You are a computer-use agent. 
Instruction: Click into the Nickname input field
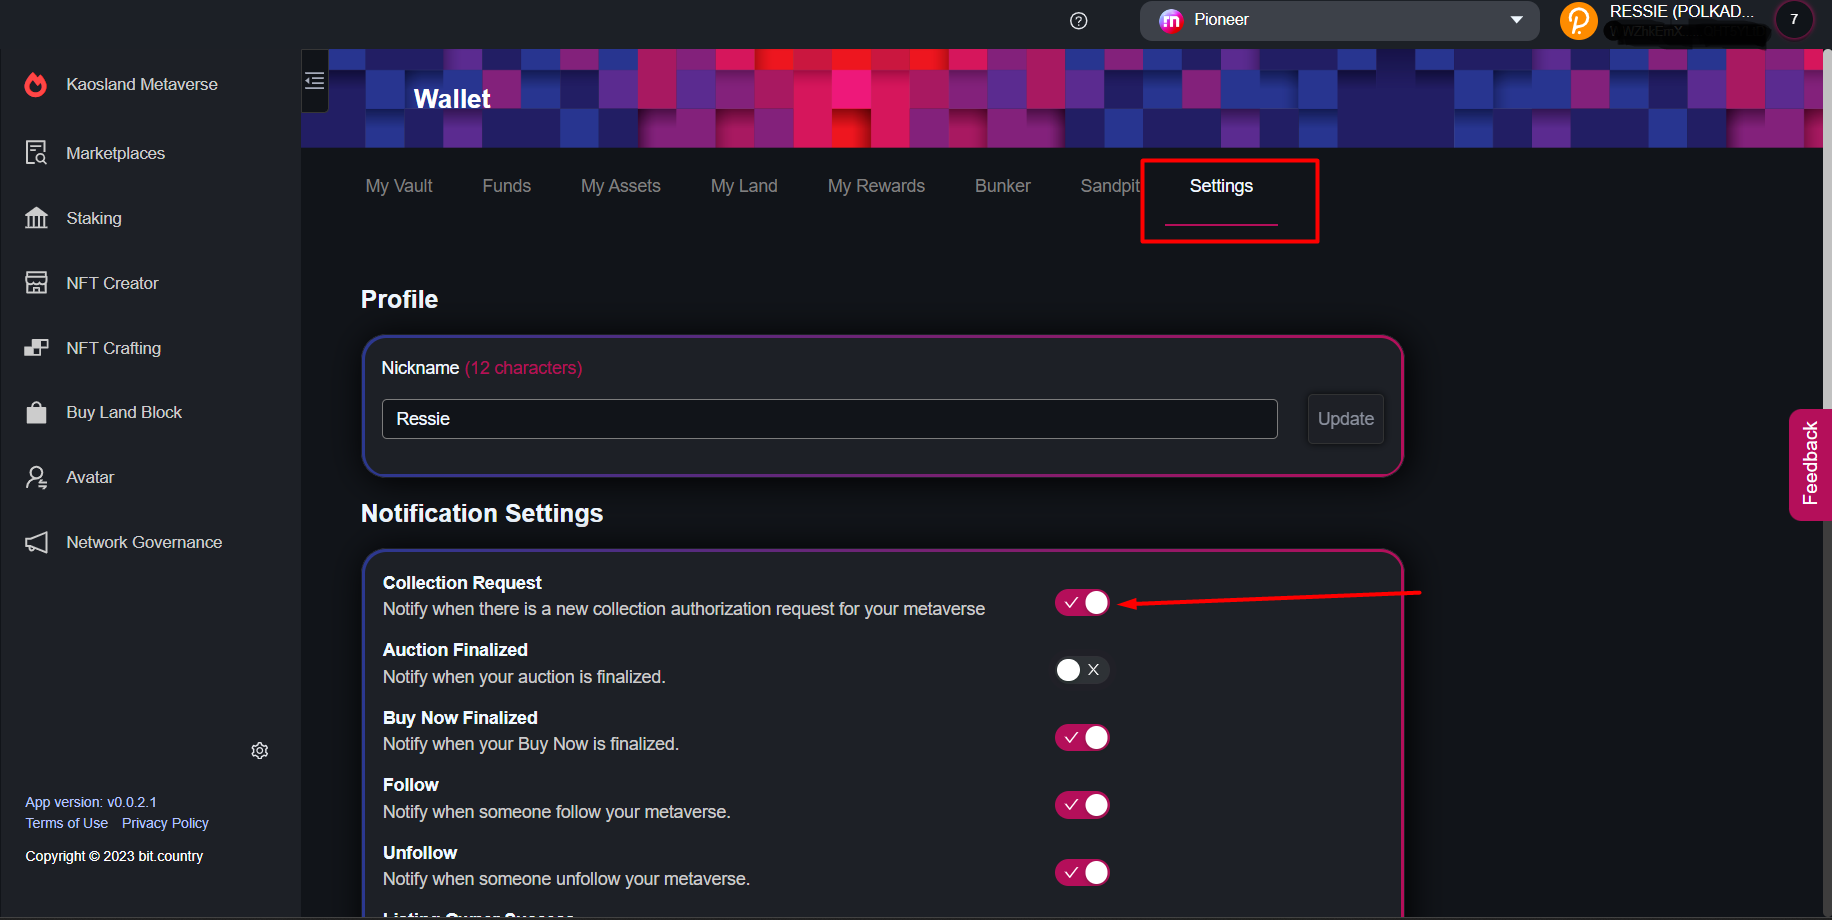(829, 419)
